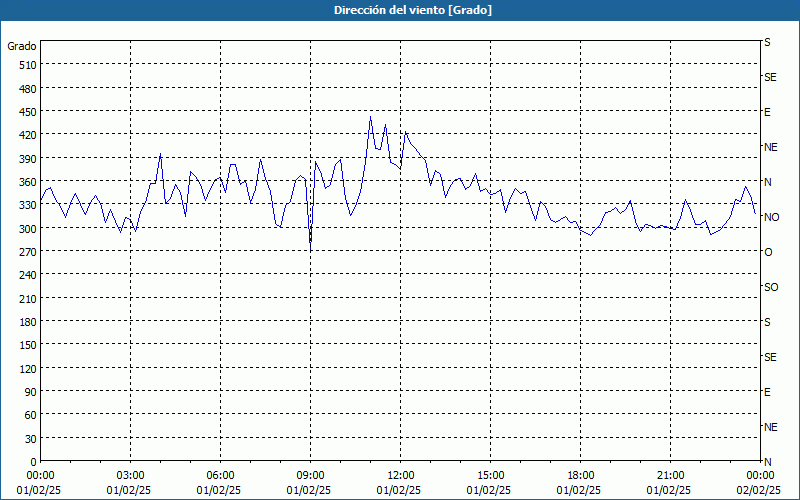Viewport: 800px width, 500px height.
Task: Click the "00:00 02/02/25" end time label
Action: coord(760,483)
